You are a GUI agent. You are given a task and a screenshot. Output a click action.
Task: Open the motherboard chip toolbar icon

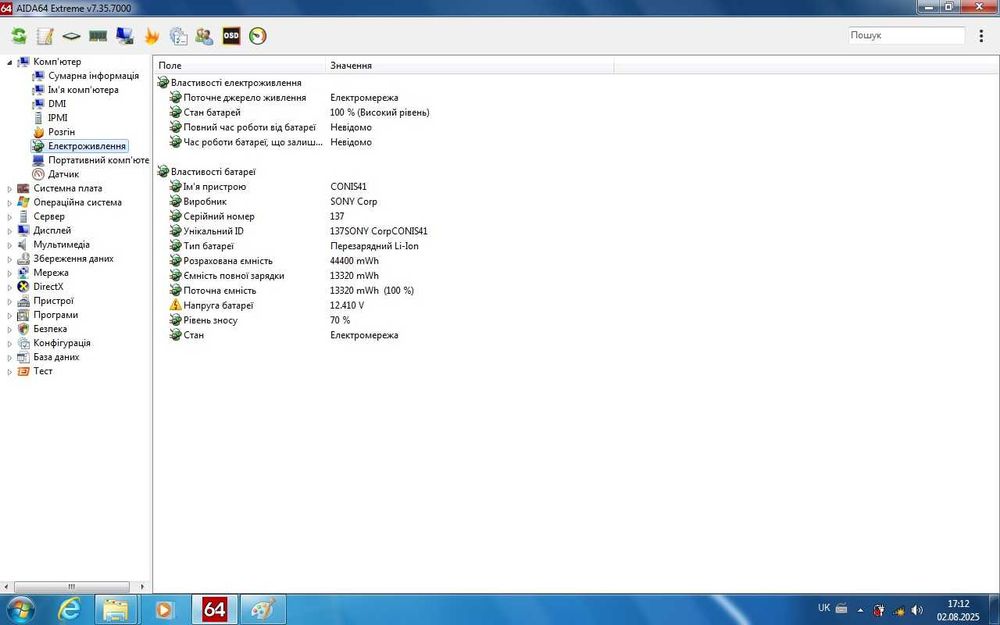point(71,36)
